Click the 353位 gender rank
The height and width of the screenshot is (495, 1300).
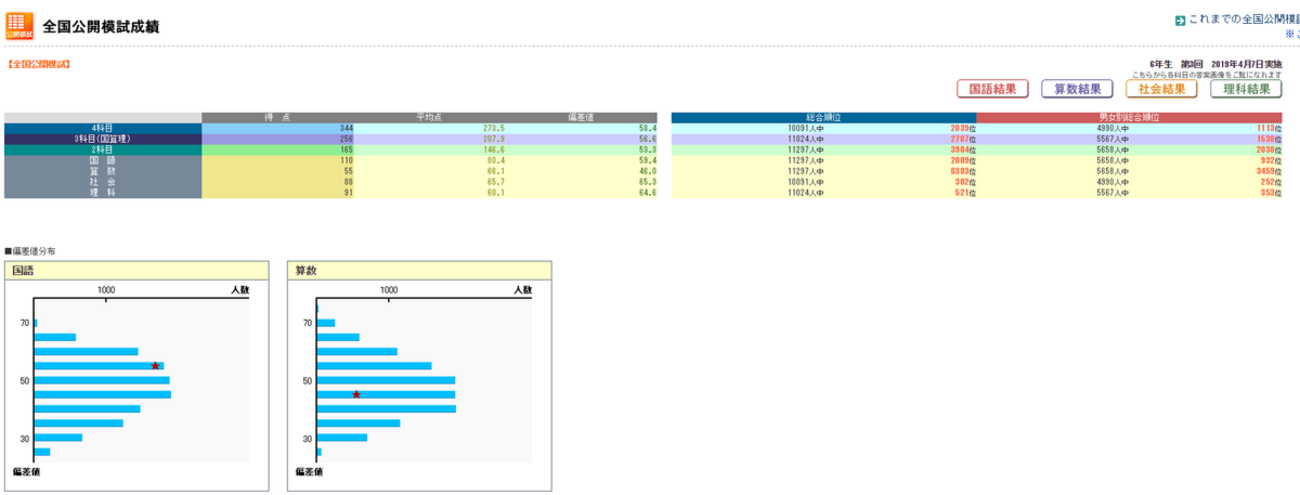1271,193
